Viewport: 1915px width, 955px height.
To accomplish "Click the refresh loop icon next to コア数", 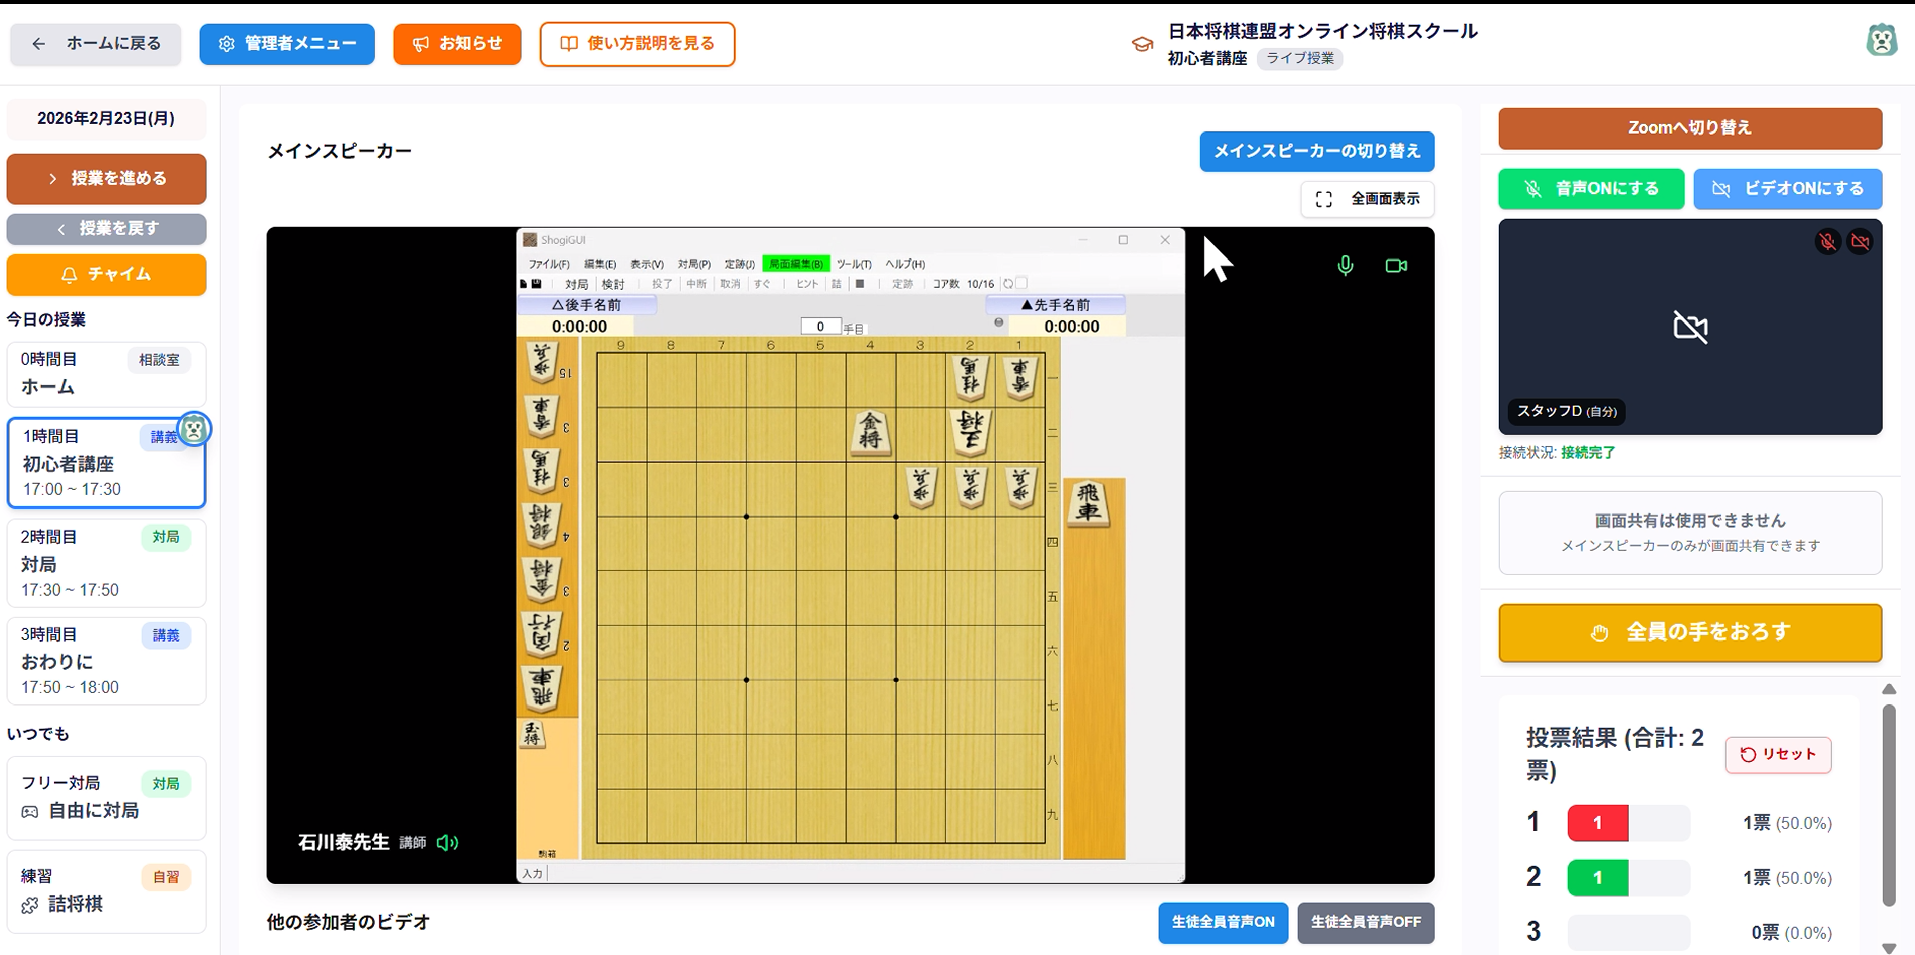I will [x=1008, y=284].
